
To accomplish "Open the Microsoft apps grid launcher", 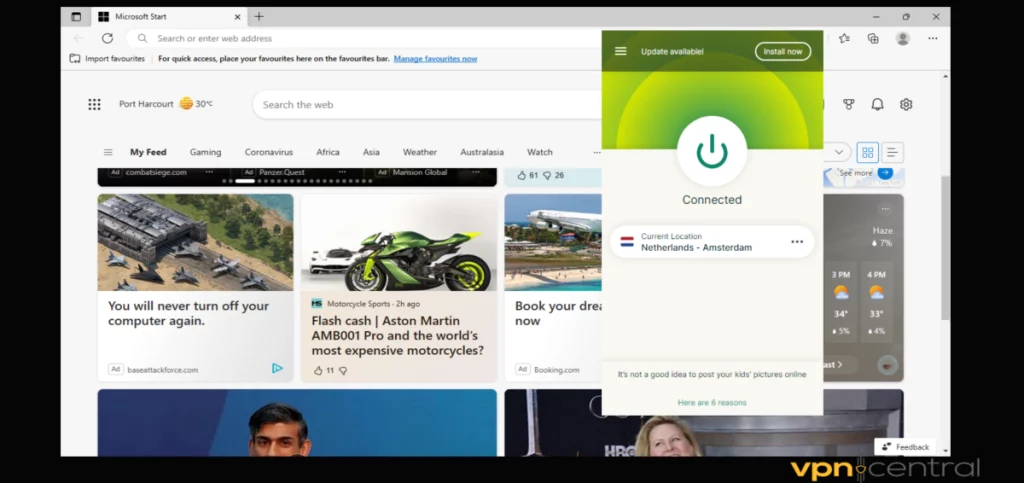I will (x=94, y=104).
